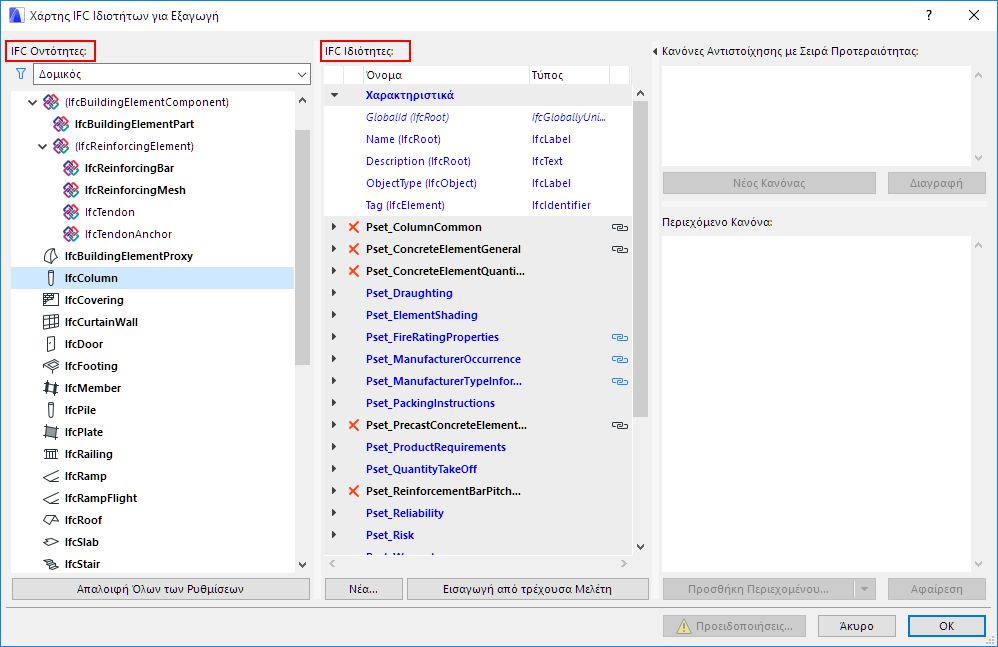Click the filter funnel icon beside Δομικός
This screenshot has height=647, width=998.
(21, 74)
